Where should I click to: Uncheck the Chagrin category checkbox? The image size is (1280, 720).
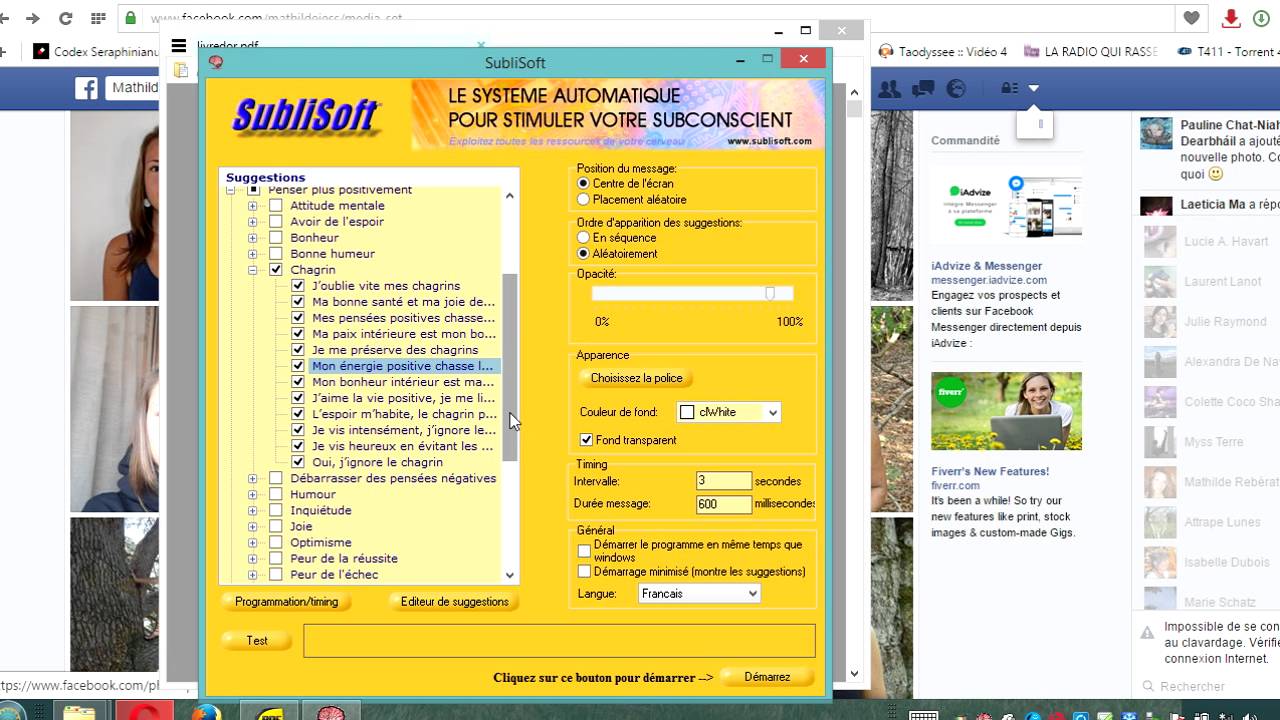(x=276, y=270)
